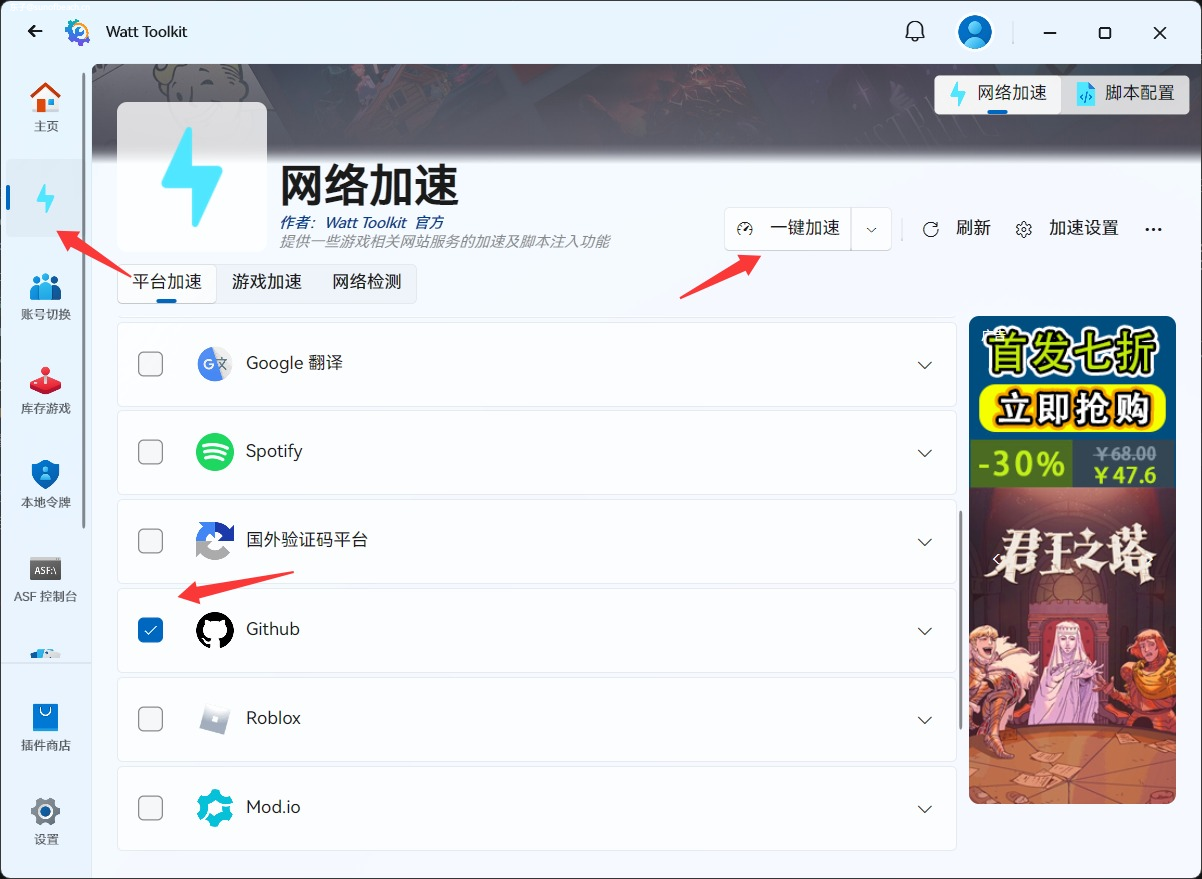Click the ad's previous arrow

coord(996,559)
